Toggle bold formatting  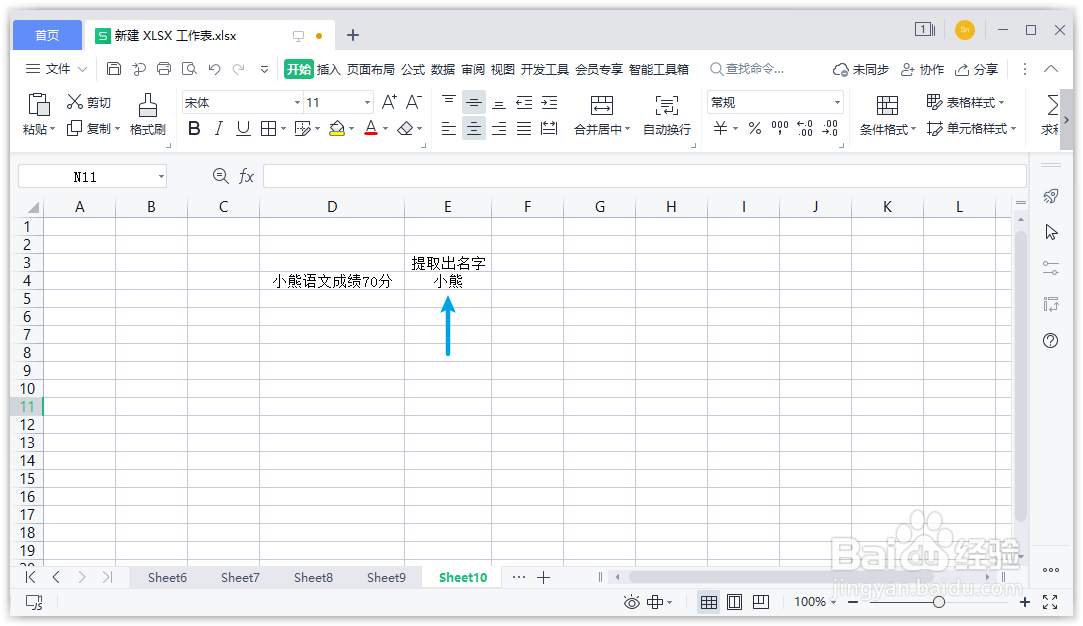pyautogui.click(x=194, y=128)
